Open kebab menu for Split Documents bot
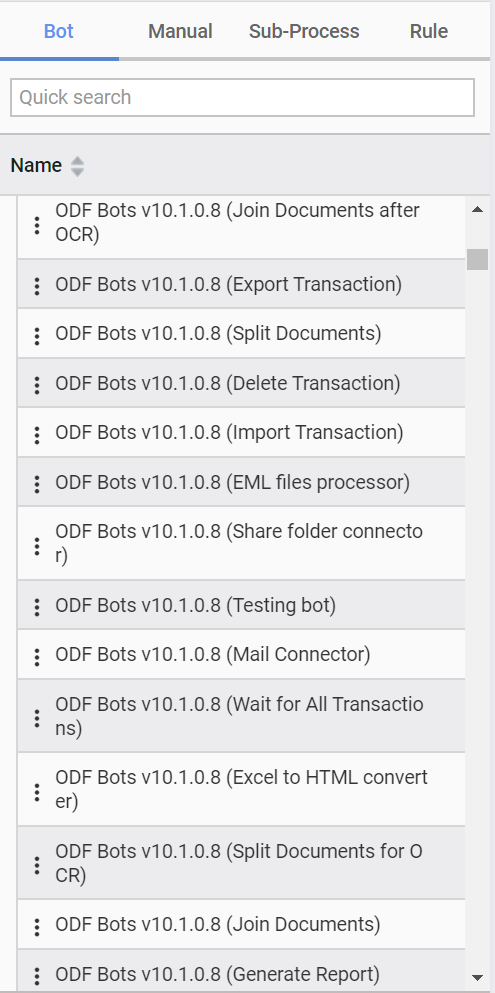 pyautogui.click(x=37, y=336)
